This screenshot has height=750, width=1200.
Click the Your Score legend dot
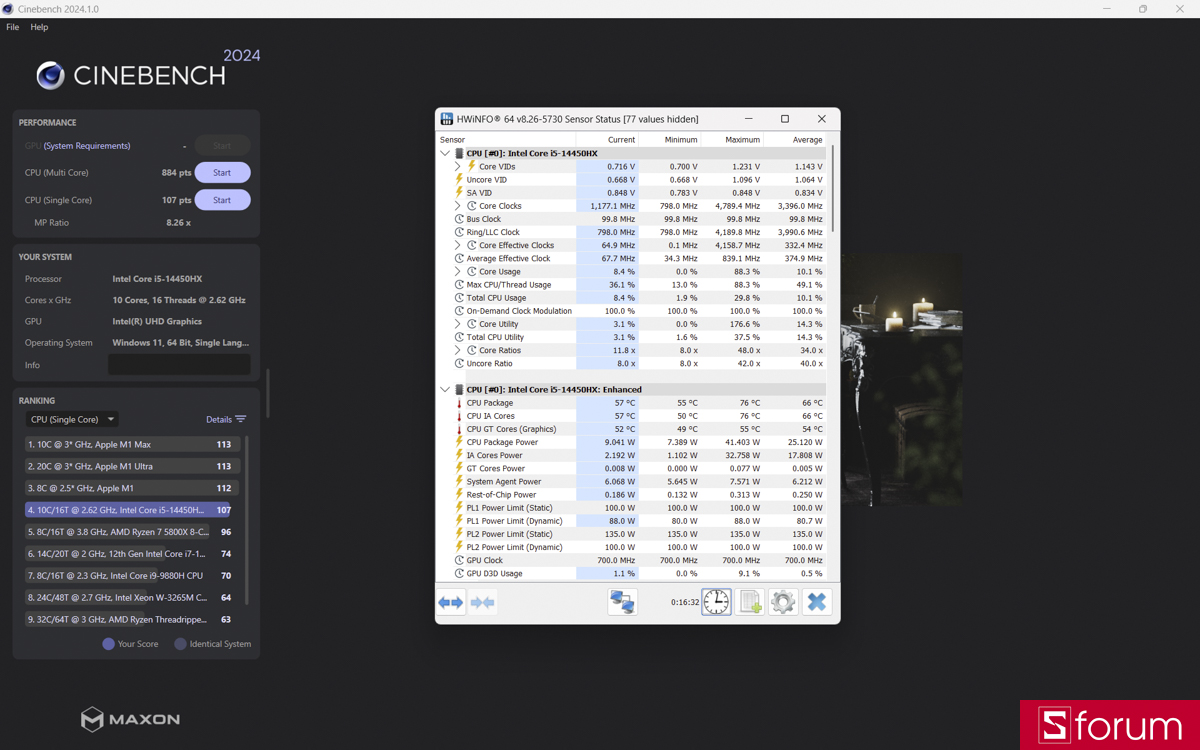pos(108,644)
